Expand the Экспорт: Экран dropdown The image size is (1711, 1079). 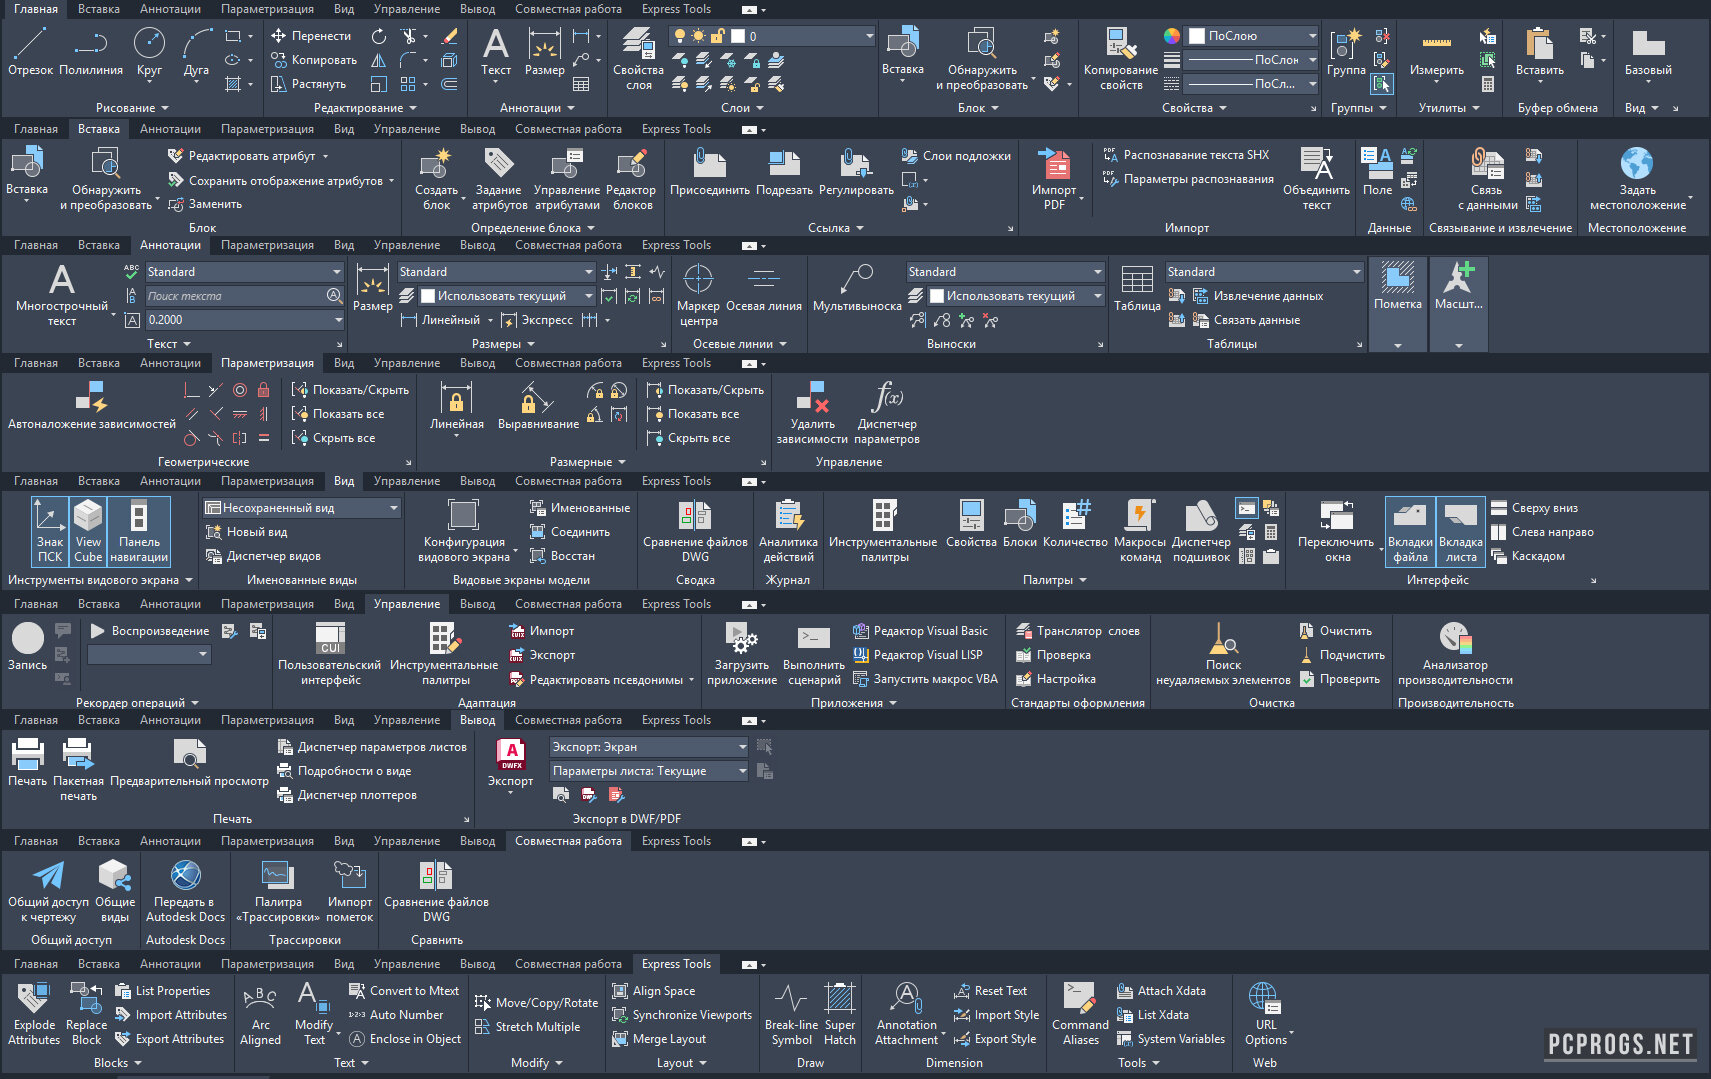click(x=742, y=747)
